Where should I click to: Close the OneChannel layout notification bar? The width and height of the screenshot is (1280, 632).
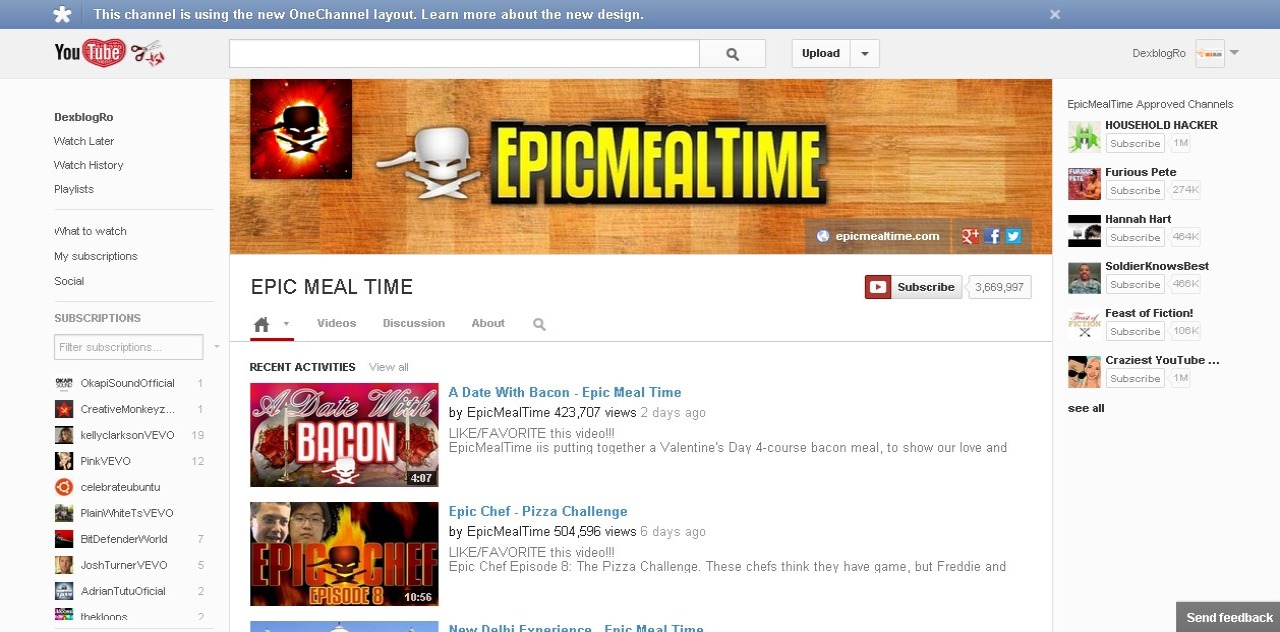coord(1054,15)
